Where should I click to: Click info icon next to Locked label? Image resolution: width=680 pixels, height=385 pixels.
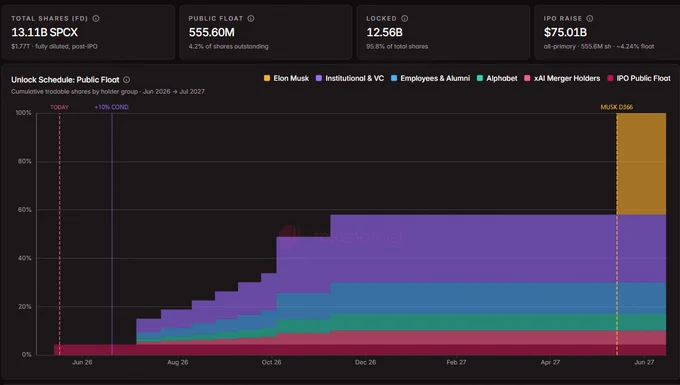coord(405,18)
